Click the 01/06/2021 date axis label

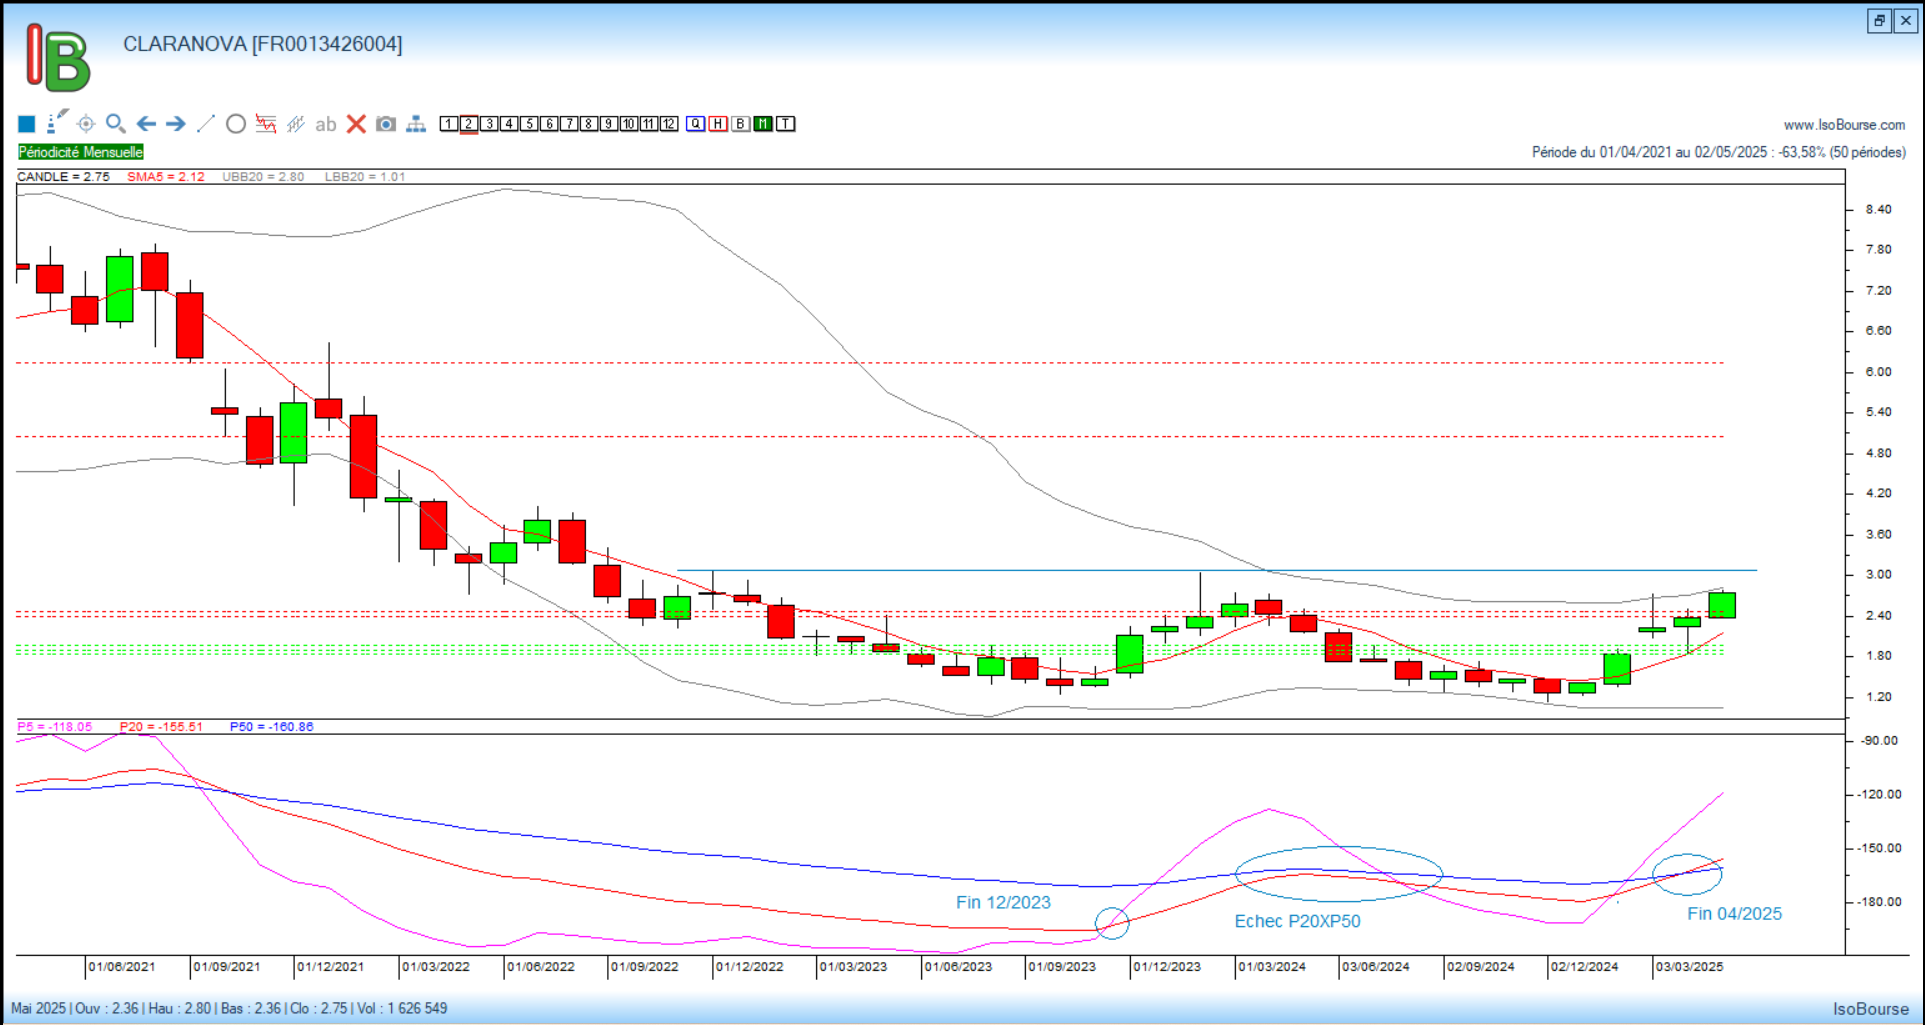pos(122,967)
